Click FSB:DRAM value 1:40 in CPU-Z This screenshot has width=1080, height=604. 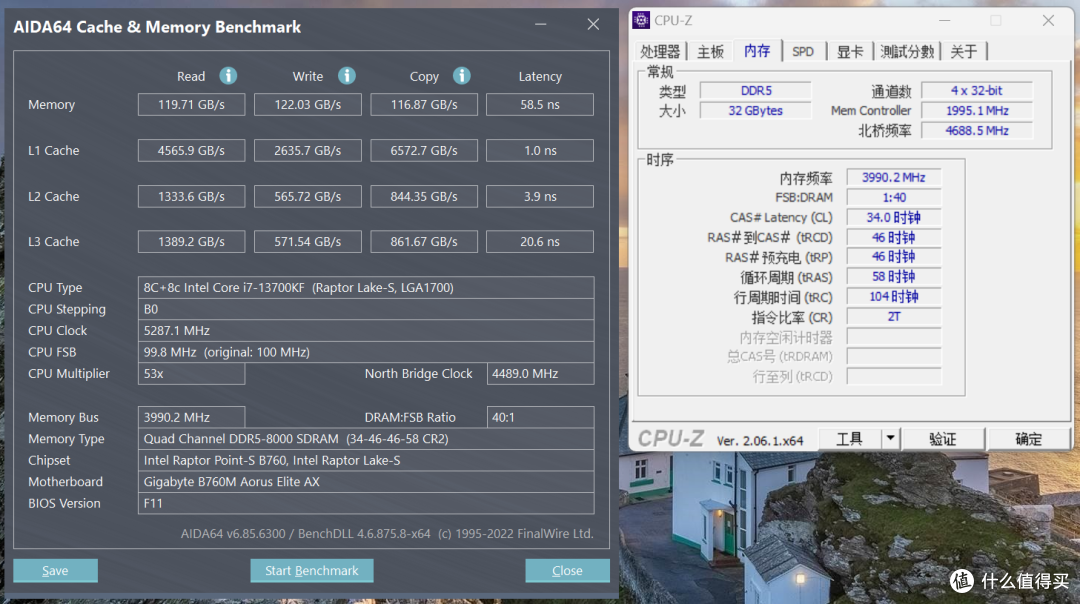[893, 198]
